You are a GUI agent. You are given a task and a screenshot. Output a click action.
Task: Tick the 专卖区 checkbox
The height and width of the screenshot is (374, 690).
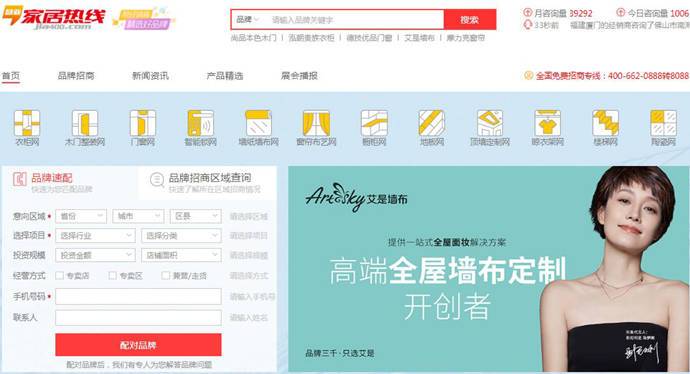[113, 275]
